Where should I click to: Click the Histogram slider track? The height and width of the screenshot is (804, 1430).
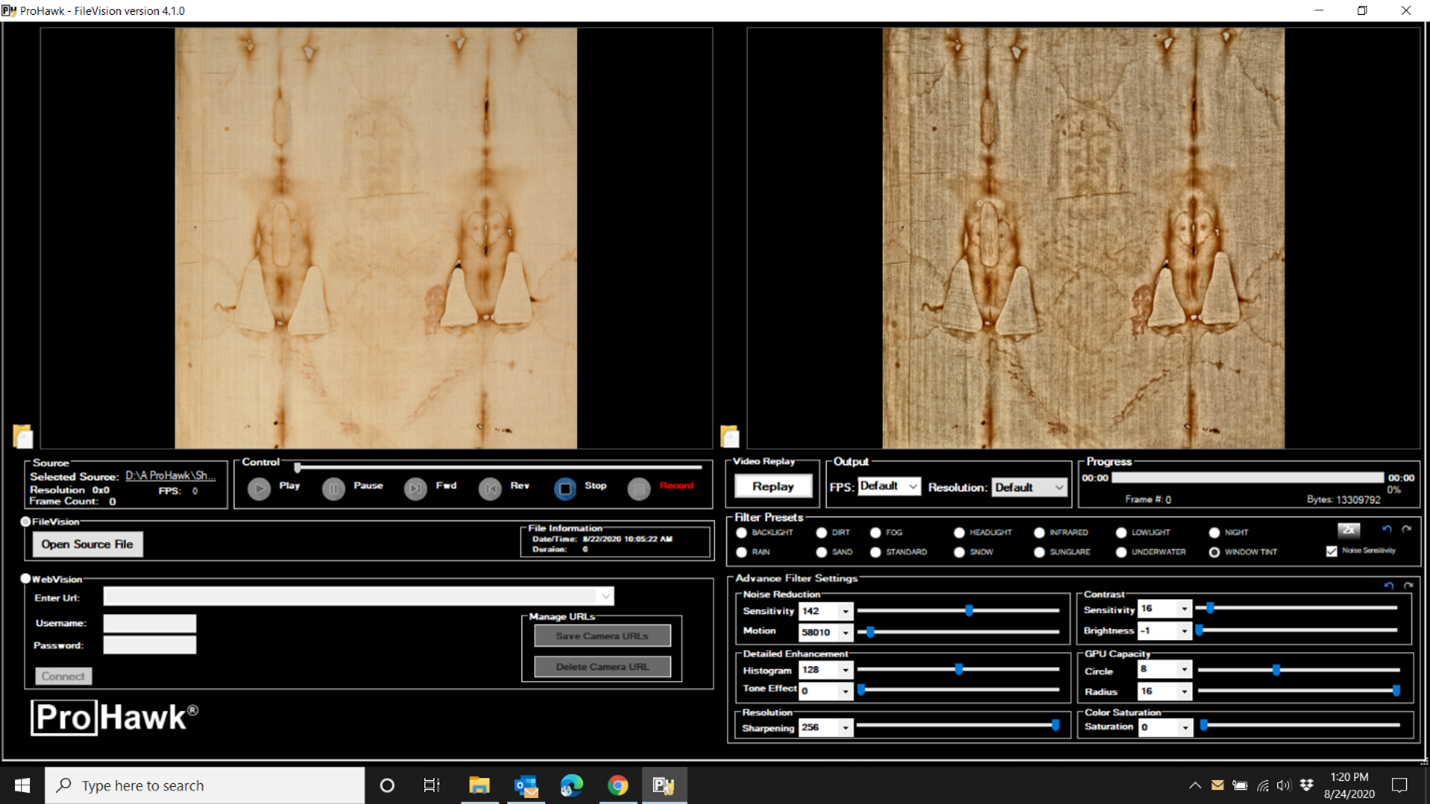(1010, 670)
